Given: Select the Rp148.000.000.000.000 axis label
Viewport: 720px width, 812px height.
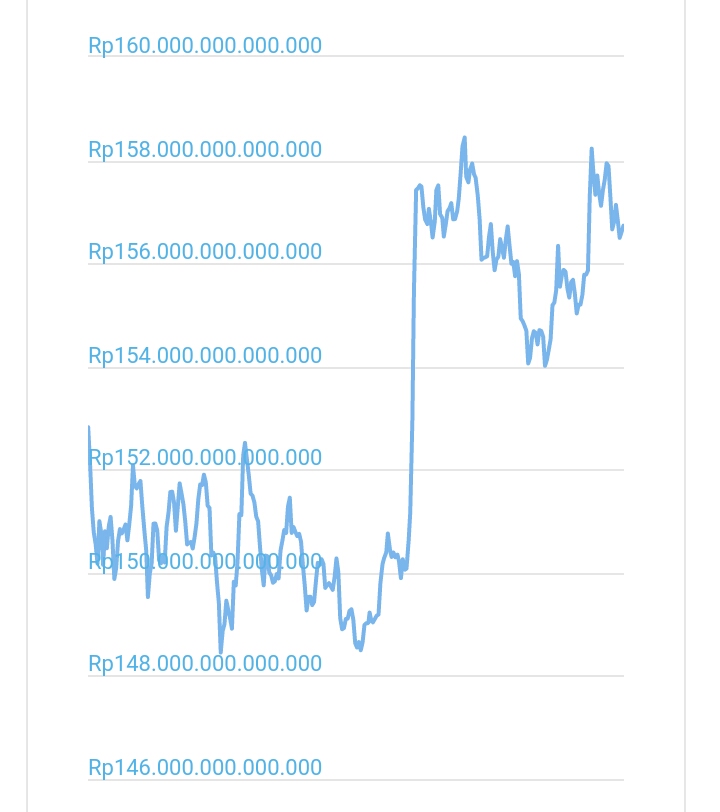Looking at the screenshot, I should click(x=205, y=664).
